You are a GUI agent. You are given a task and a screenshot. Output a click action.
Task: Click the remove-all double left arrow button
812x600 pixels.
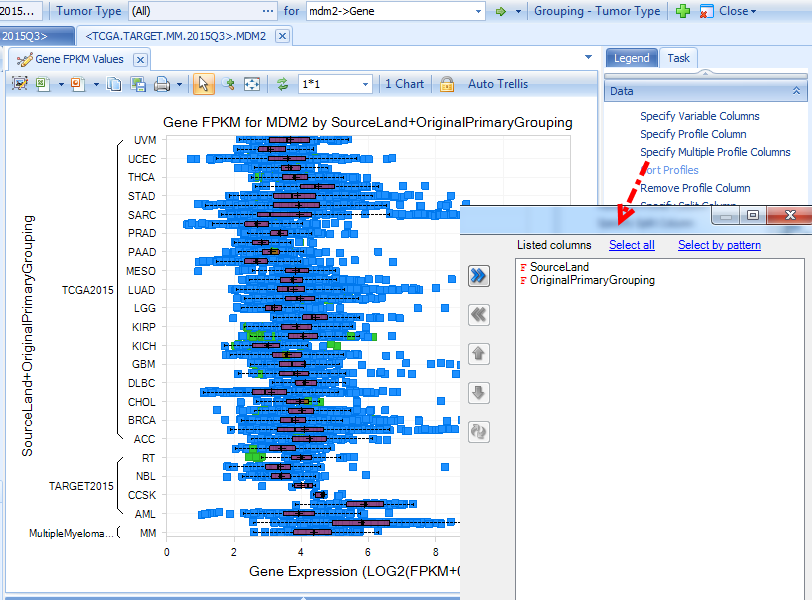(478, 315)
